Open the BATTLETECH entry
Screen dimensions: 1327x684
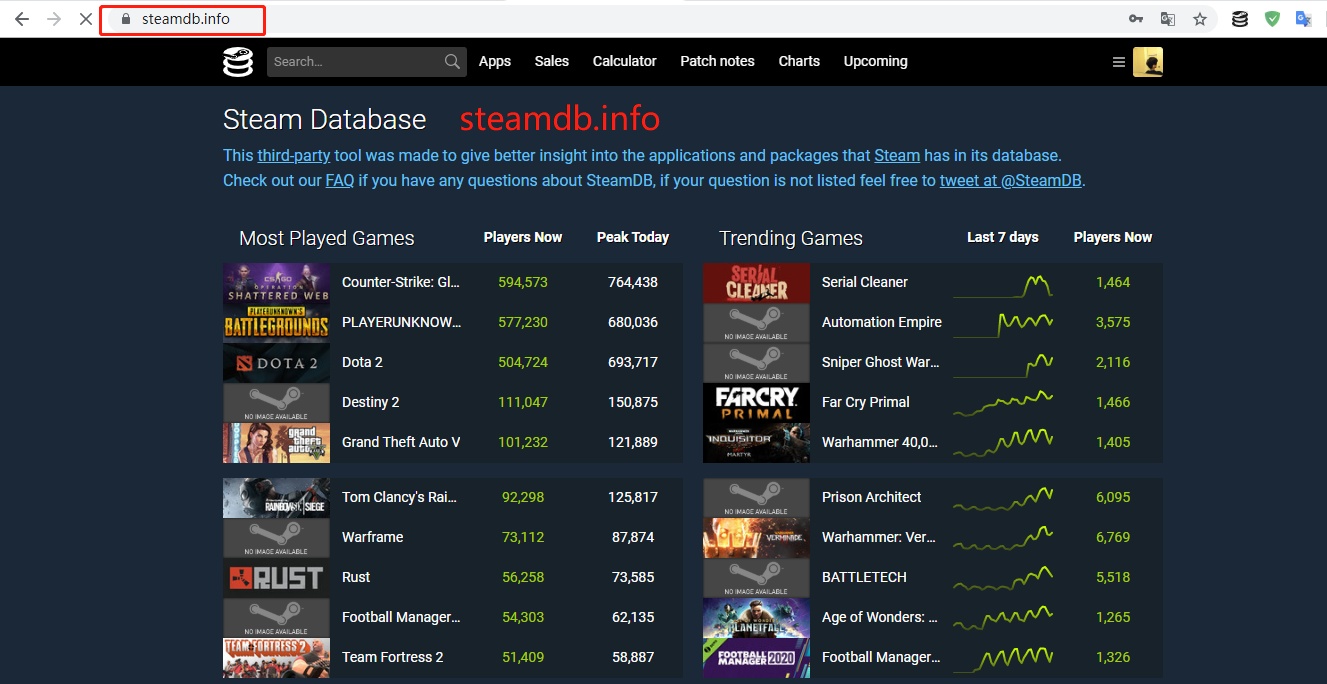pyautogui.click(x=864, y=577)
